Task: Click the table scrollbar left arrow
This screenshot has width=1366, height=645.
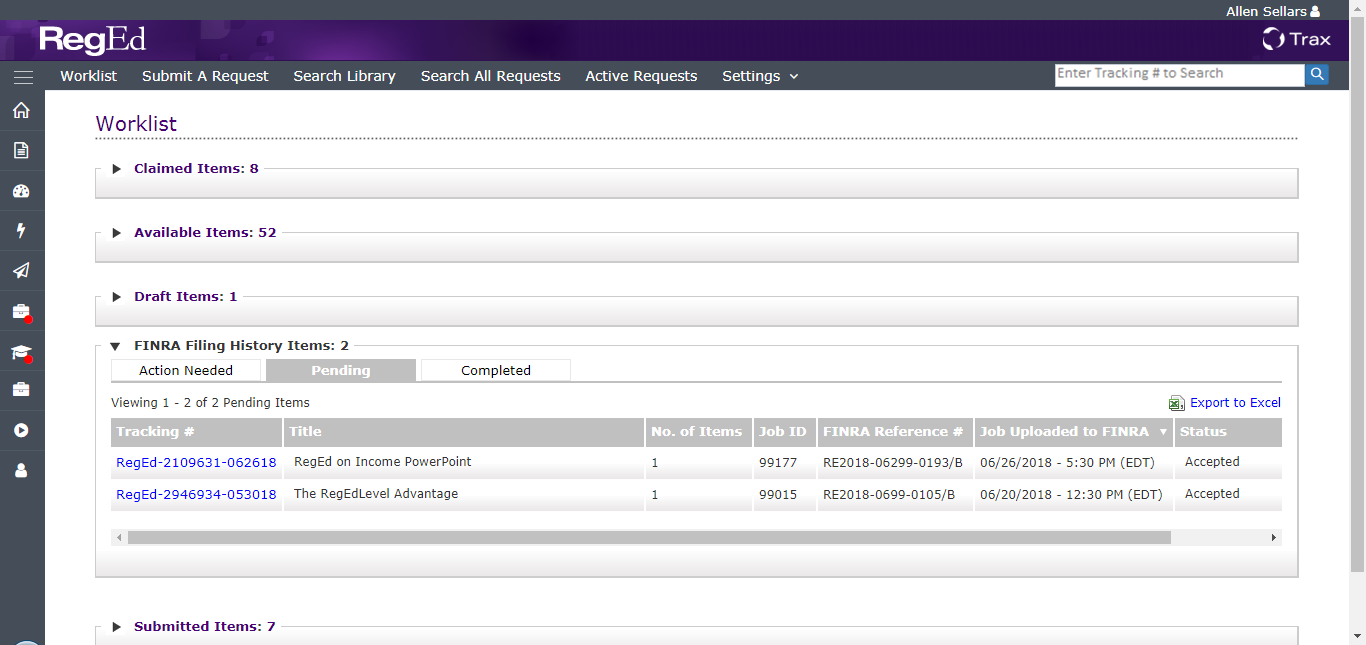Action: 119,538
